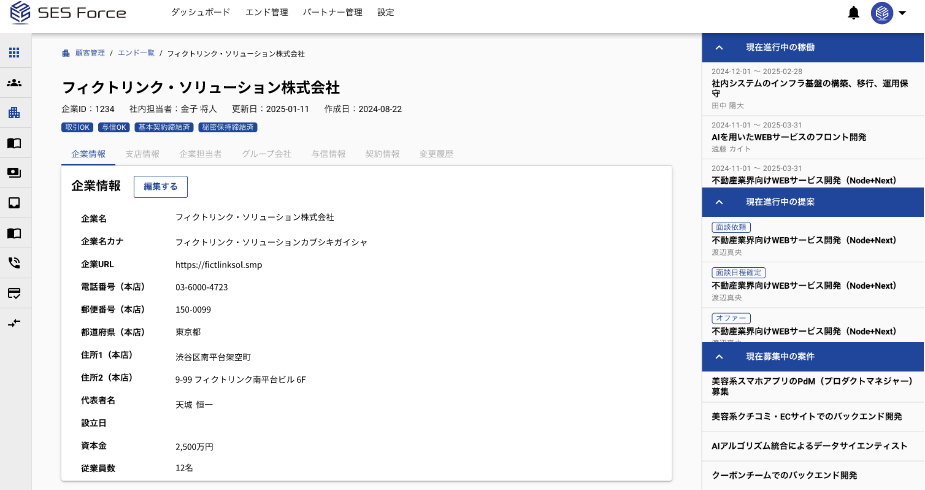Open the ダッシュボード menu
This screenshot has height=490, width=925.
201,12
